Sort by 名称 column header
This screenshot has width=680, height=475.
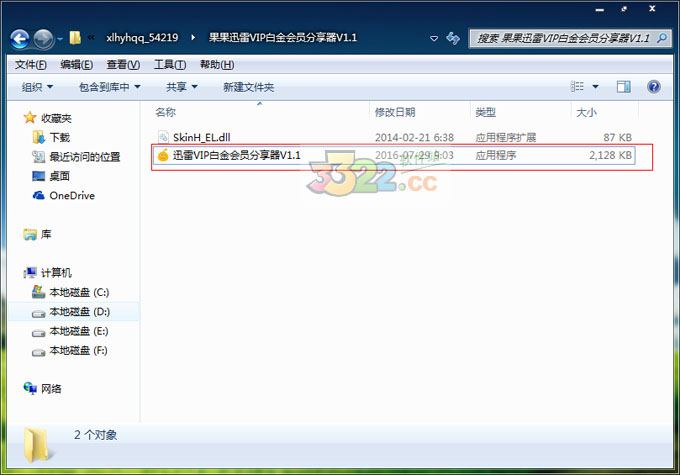tap(166, 112)
